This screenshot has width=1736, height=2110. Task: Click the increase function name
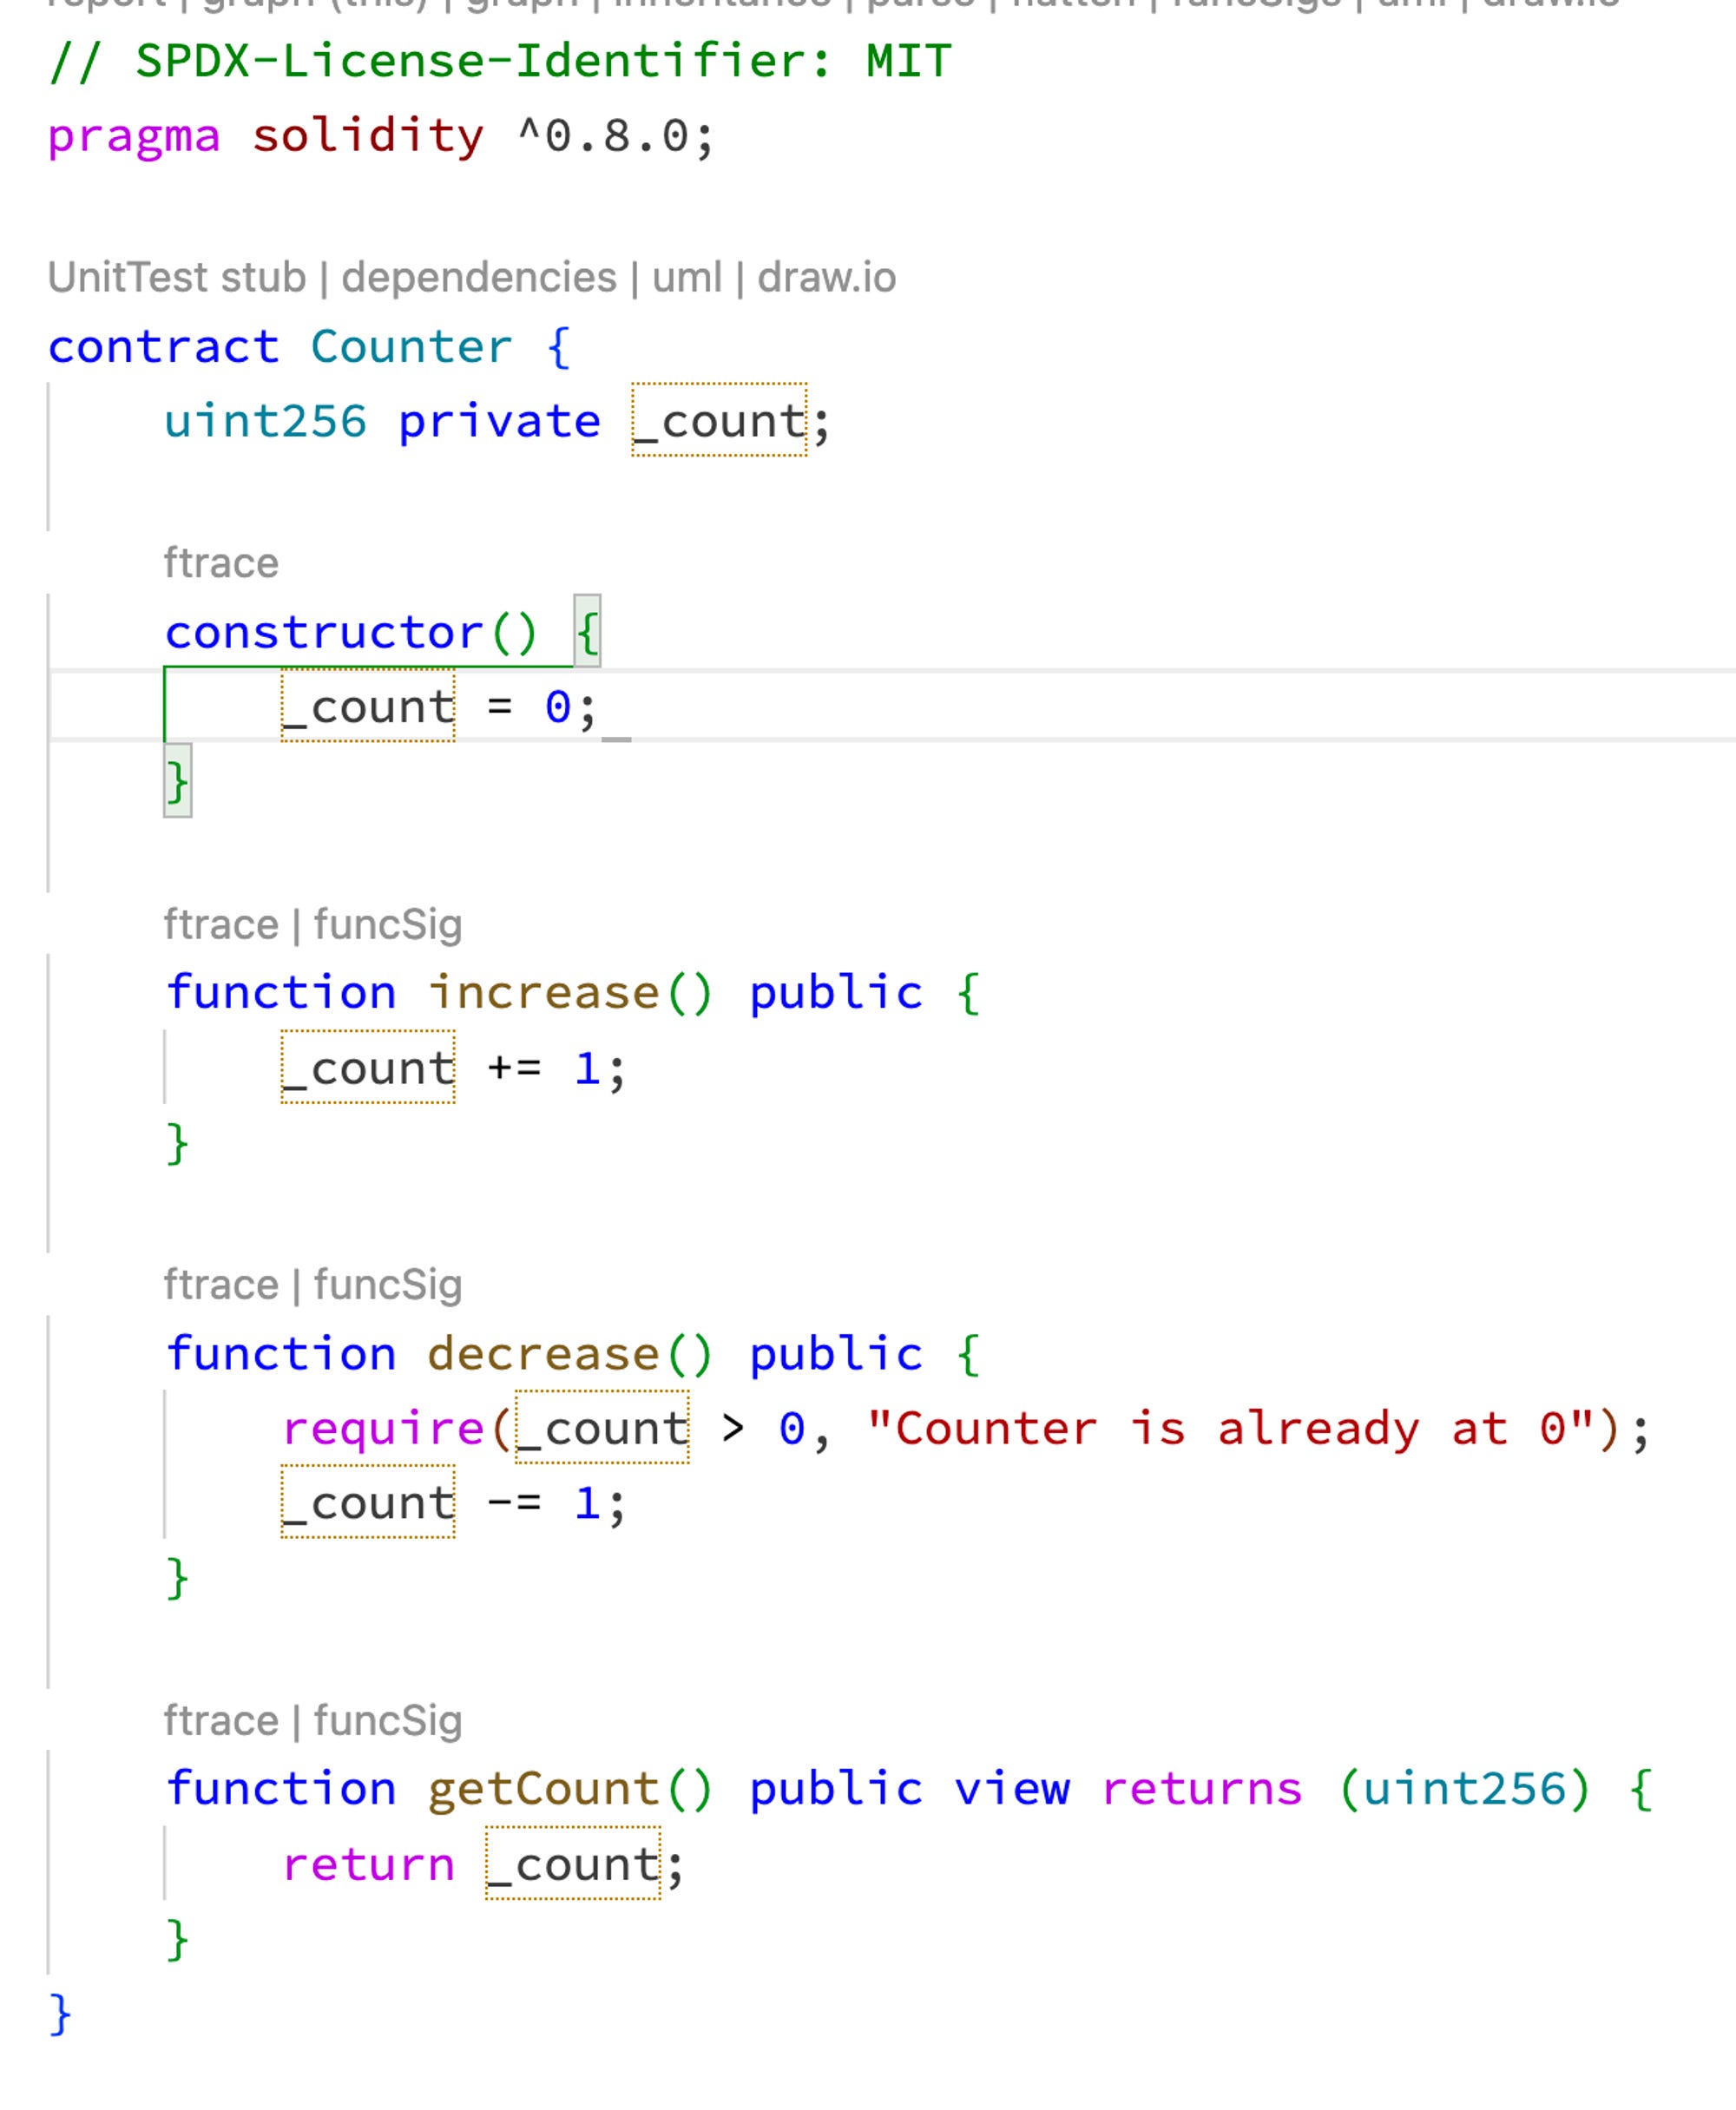[543, 993]
